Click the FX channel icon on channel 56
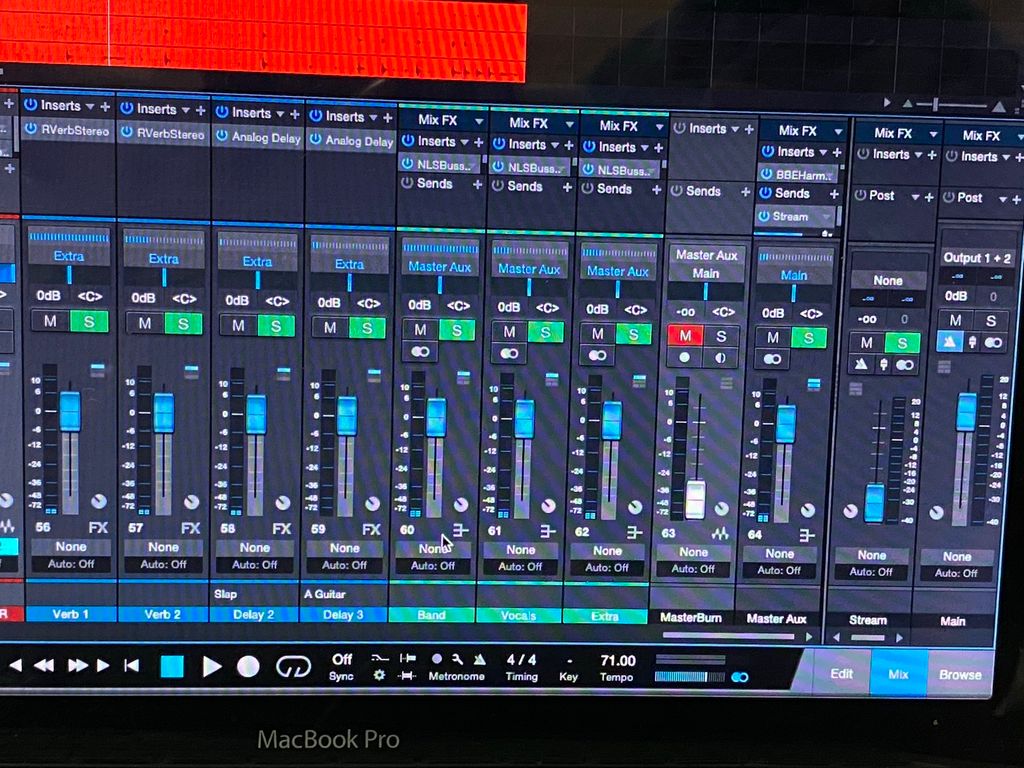Screen dimensions: 1024x768 (99, 528)
